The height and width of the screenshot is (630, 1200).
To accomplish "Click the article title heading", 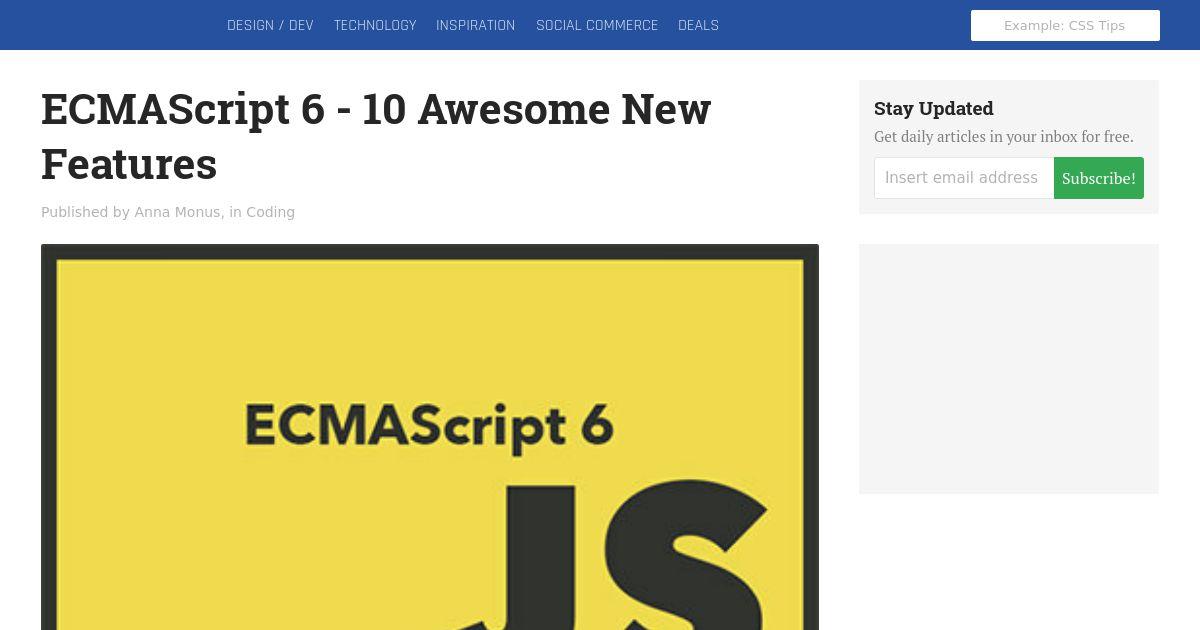I will (x=376, y=136).
